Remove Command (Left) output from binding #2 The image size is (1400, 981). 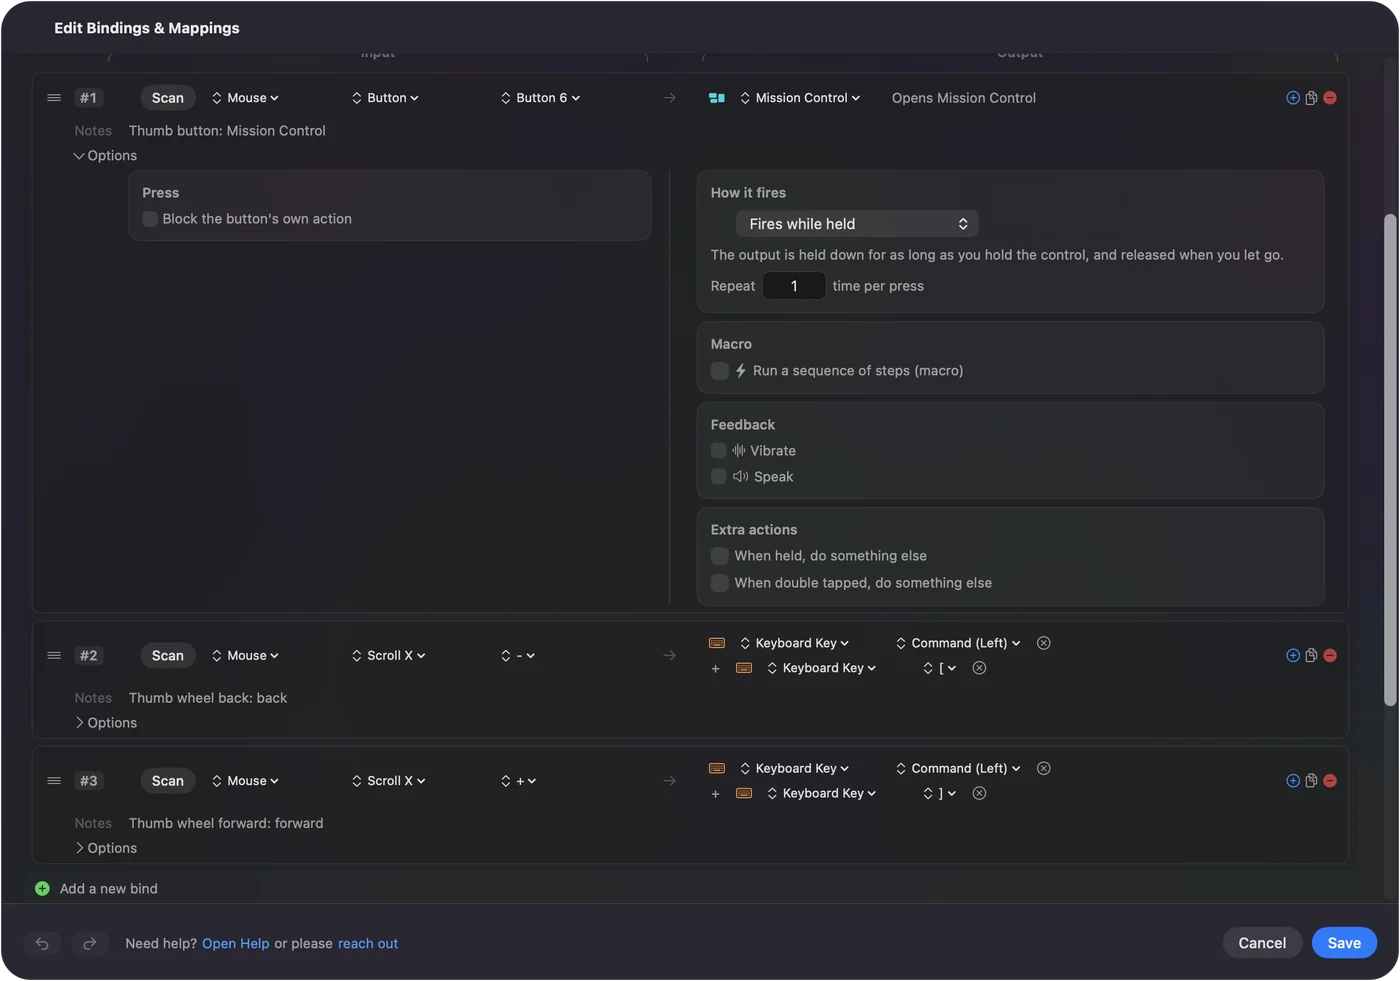pos(1044,643)
